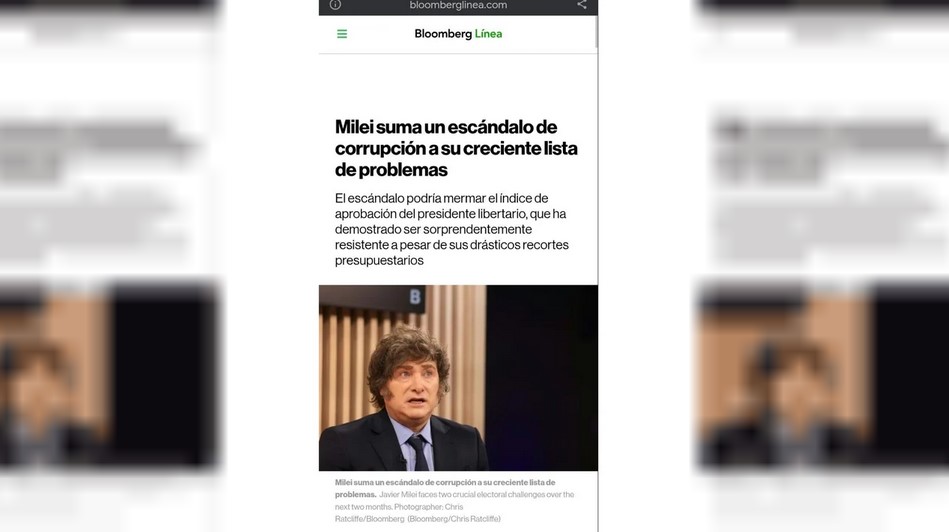Click the blurred portrait on left side
The image size is (949, 532).
point(108,375)
